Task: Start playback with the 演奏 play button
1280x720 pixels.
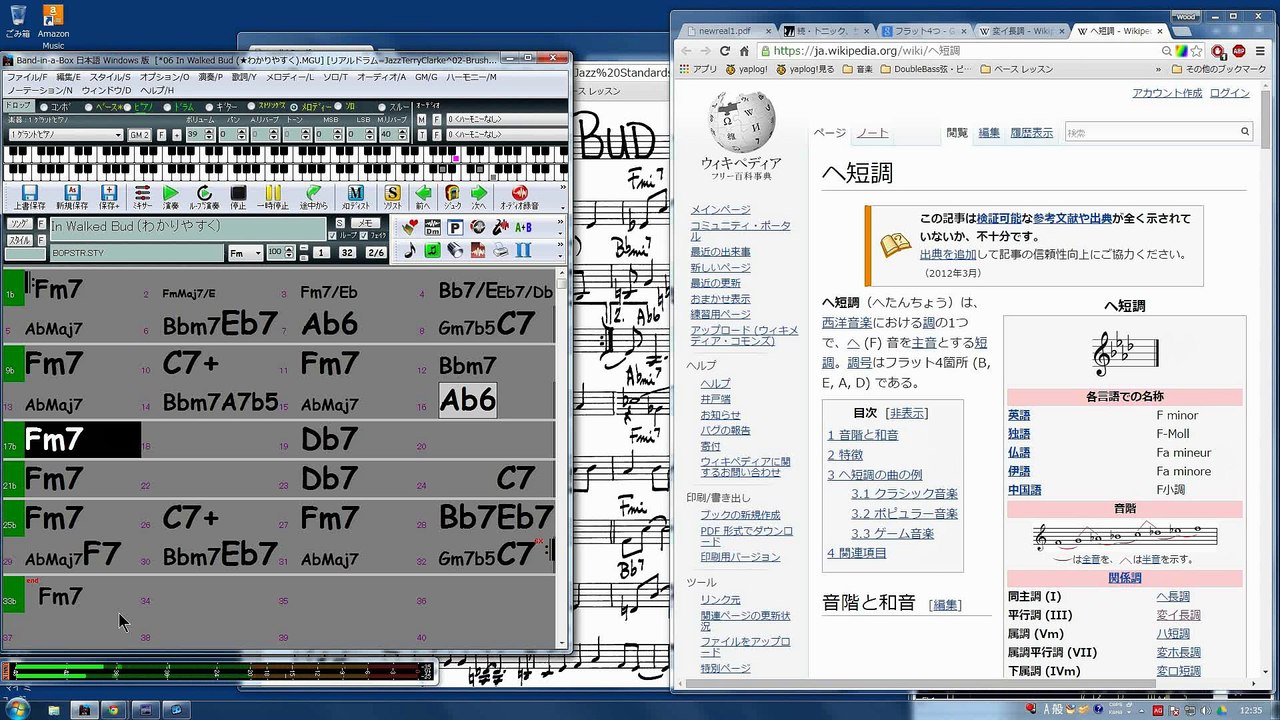Action: coord(171,197)
